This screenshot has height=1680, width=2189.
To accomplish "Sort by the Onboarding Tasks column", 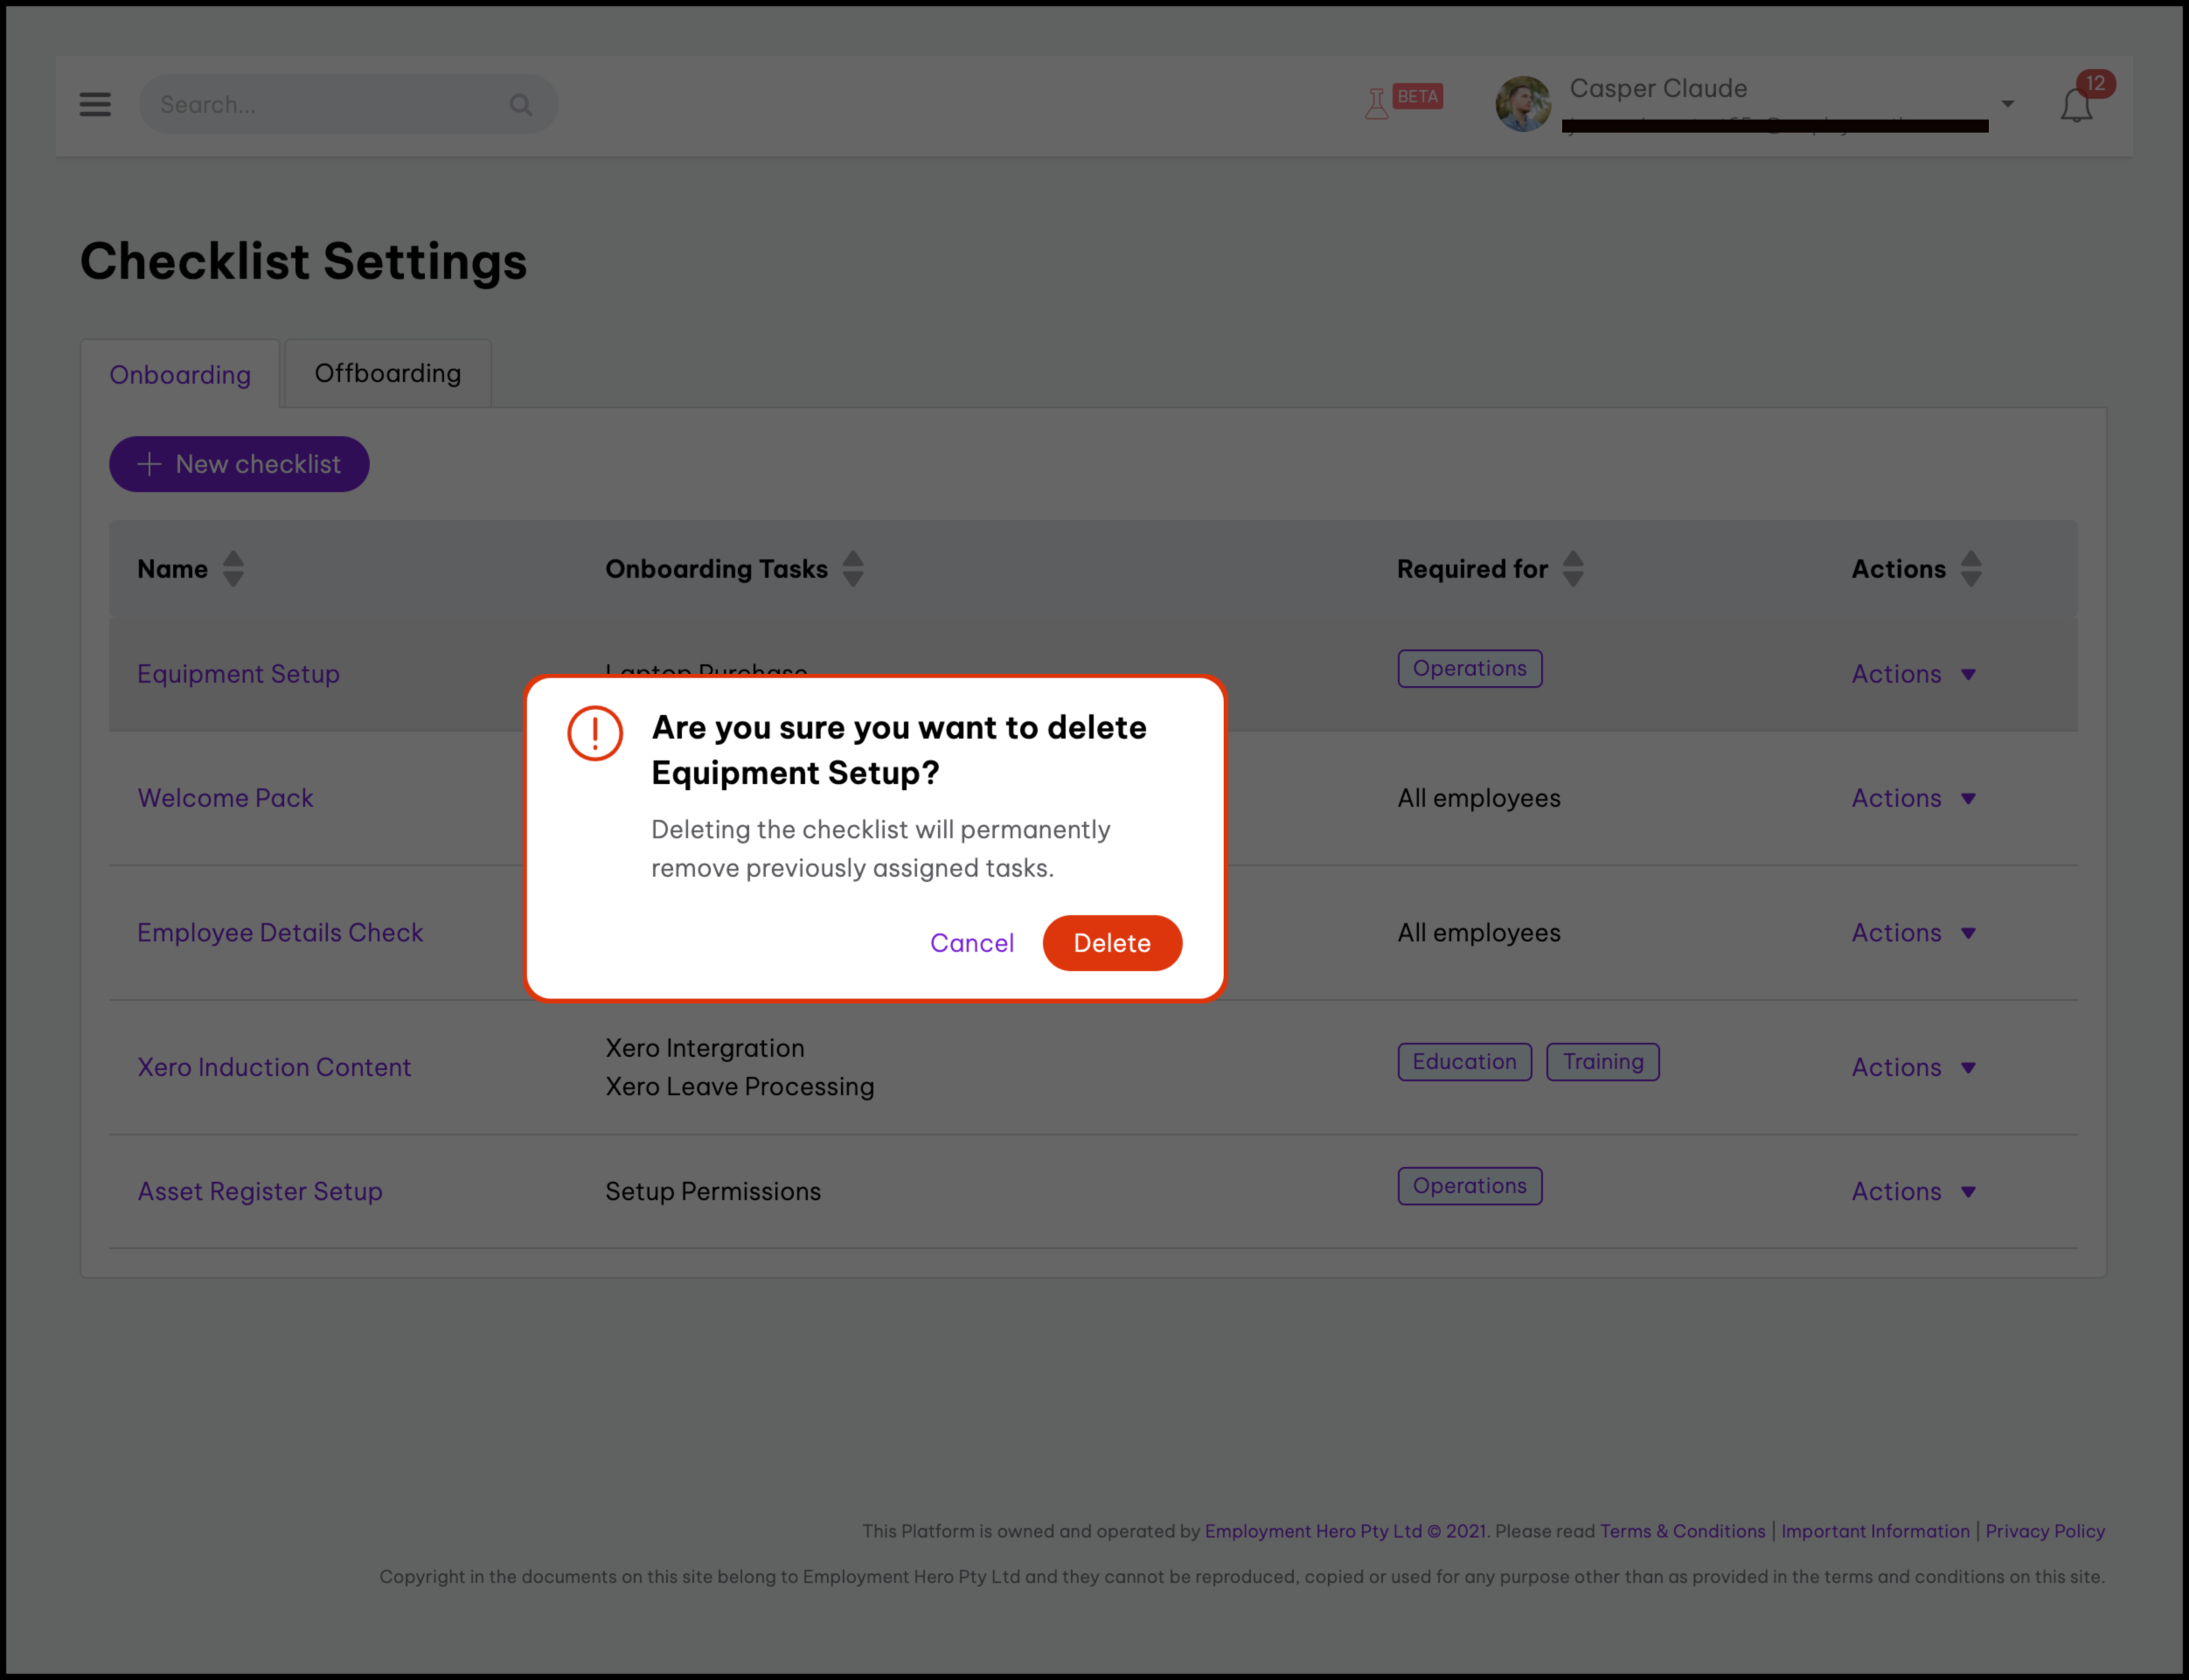I will (853, 569).
